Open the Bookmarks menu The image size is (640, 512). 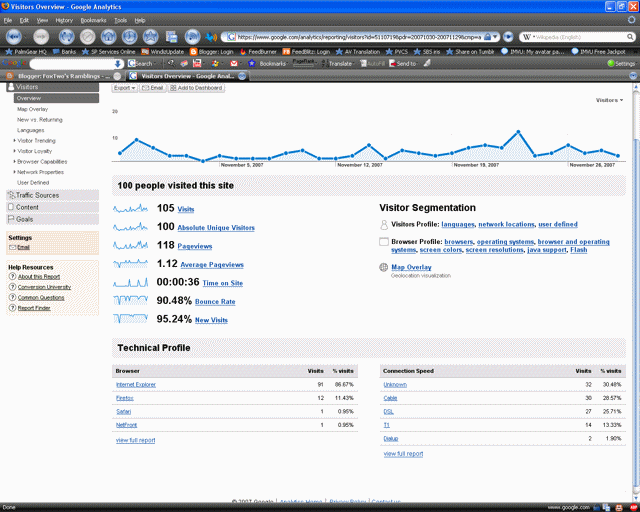coord(93,20)
